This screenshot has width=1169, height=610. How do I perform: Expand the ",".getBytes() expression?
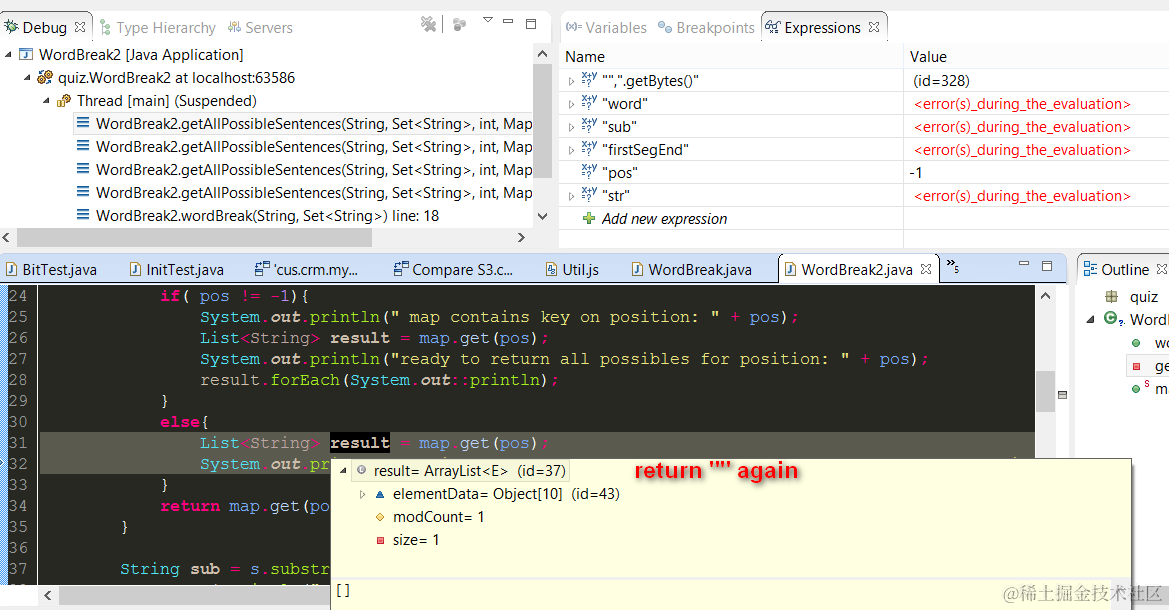571,81
